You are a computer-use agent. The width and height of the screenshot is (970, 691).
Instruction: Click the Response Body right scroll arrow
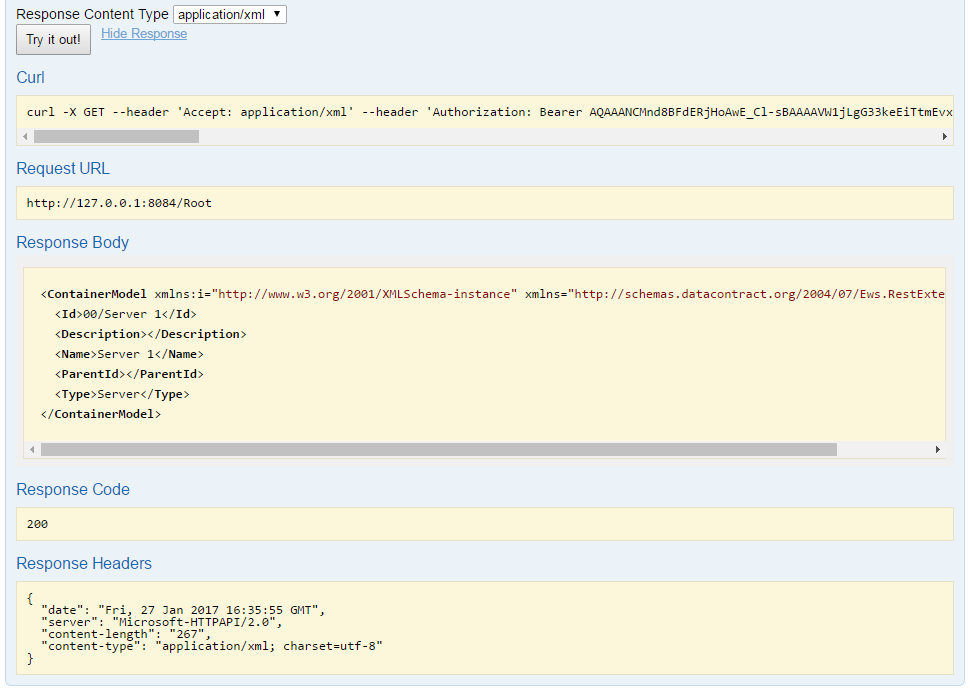[x=938, y=450]
